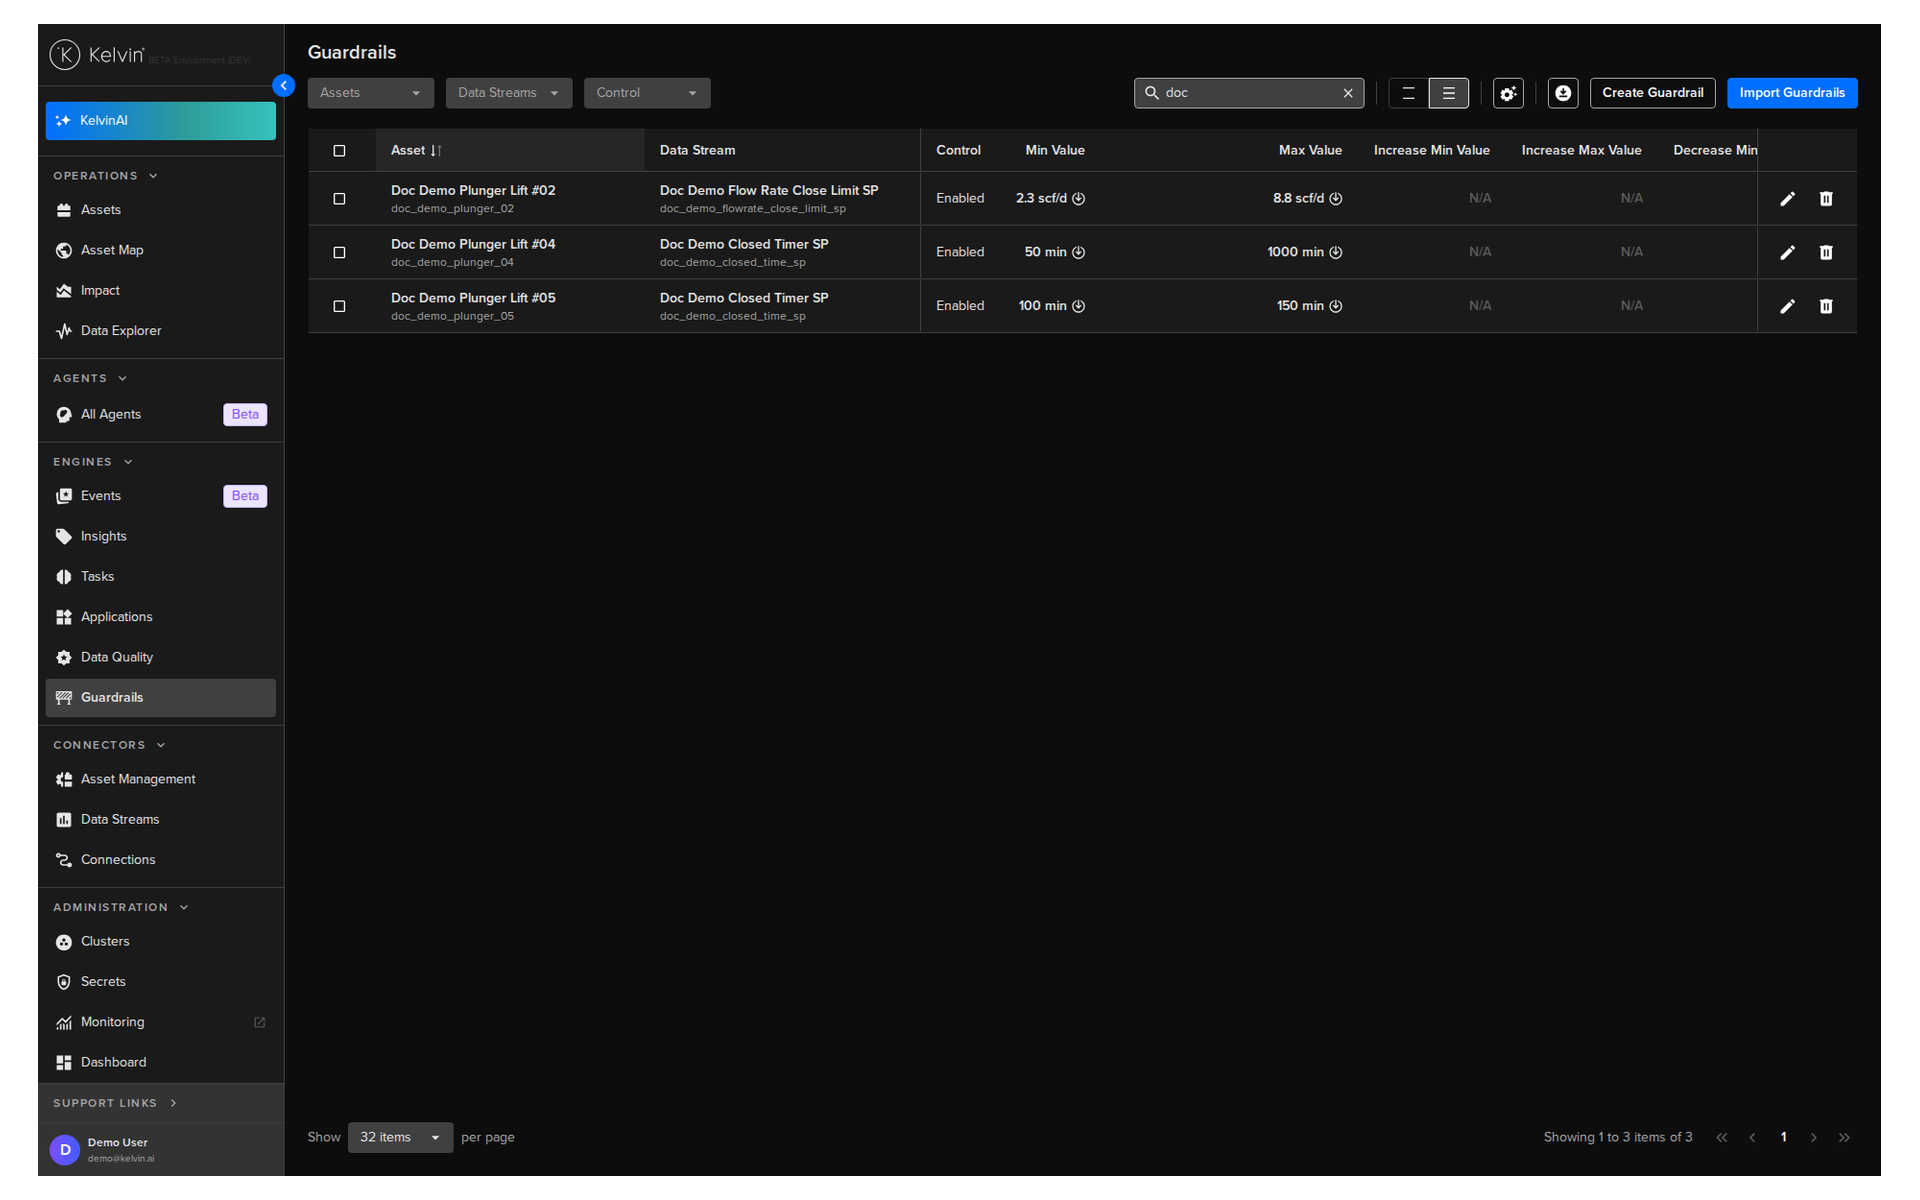Delete the Doc Demo Plunger Lift #05 guardrail
Image resolution: width=1920 pixels, height=1200 pixels.
pyautogui.click(x=1826, y=306)
